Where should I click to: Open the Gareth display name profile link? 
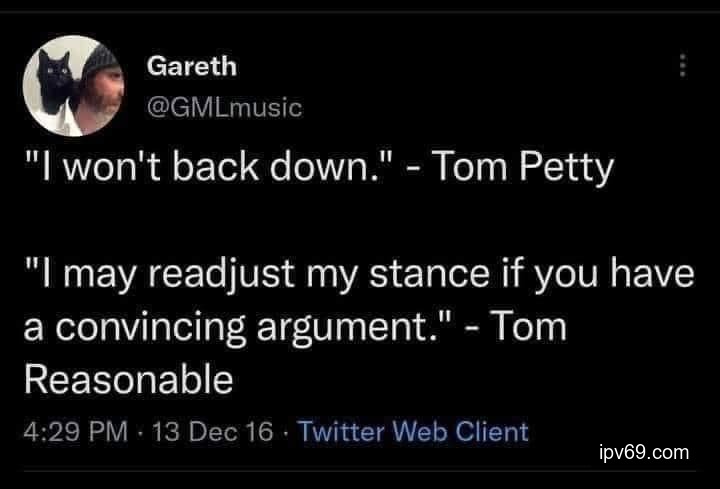coord(192,66)
